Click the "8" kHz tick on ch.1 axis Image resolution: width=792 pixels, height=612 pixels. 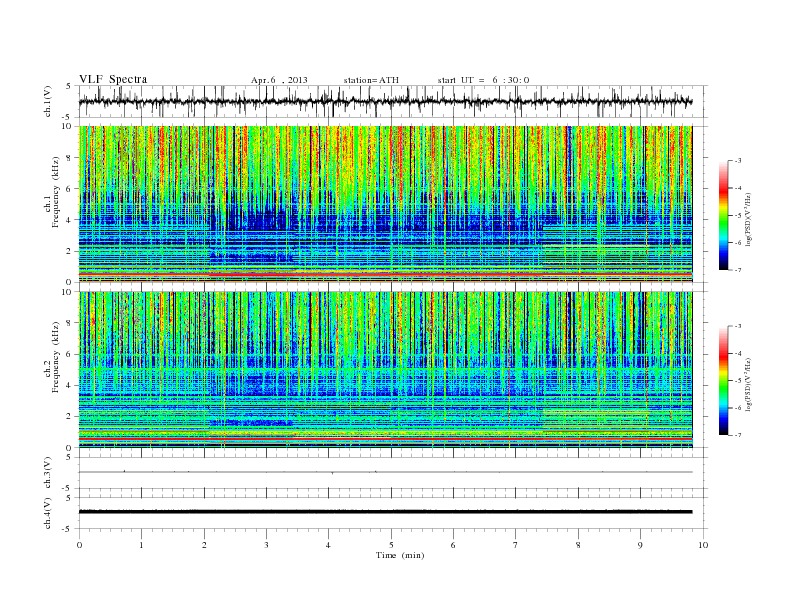[x=69, y=158]
